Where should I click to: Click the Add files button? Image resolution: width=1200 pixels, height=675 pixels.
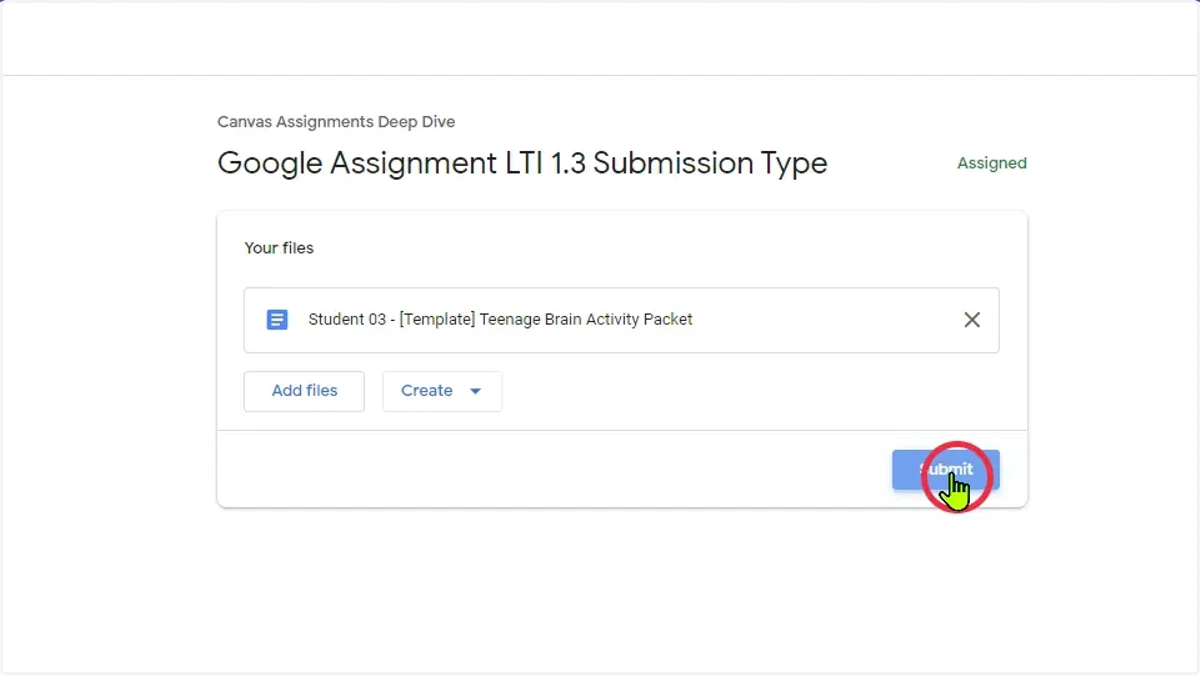coord(304,391)
